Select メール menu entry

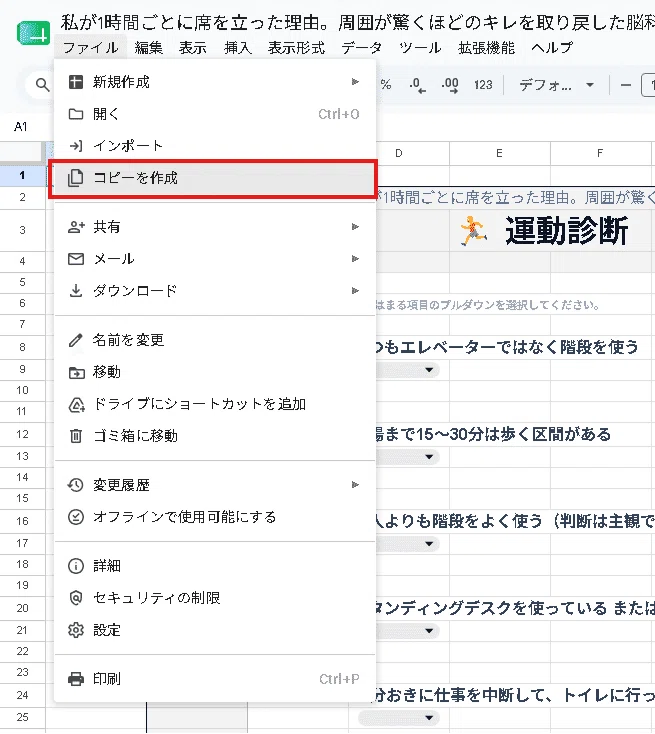(x=215, y=259)
